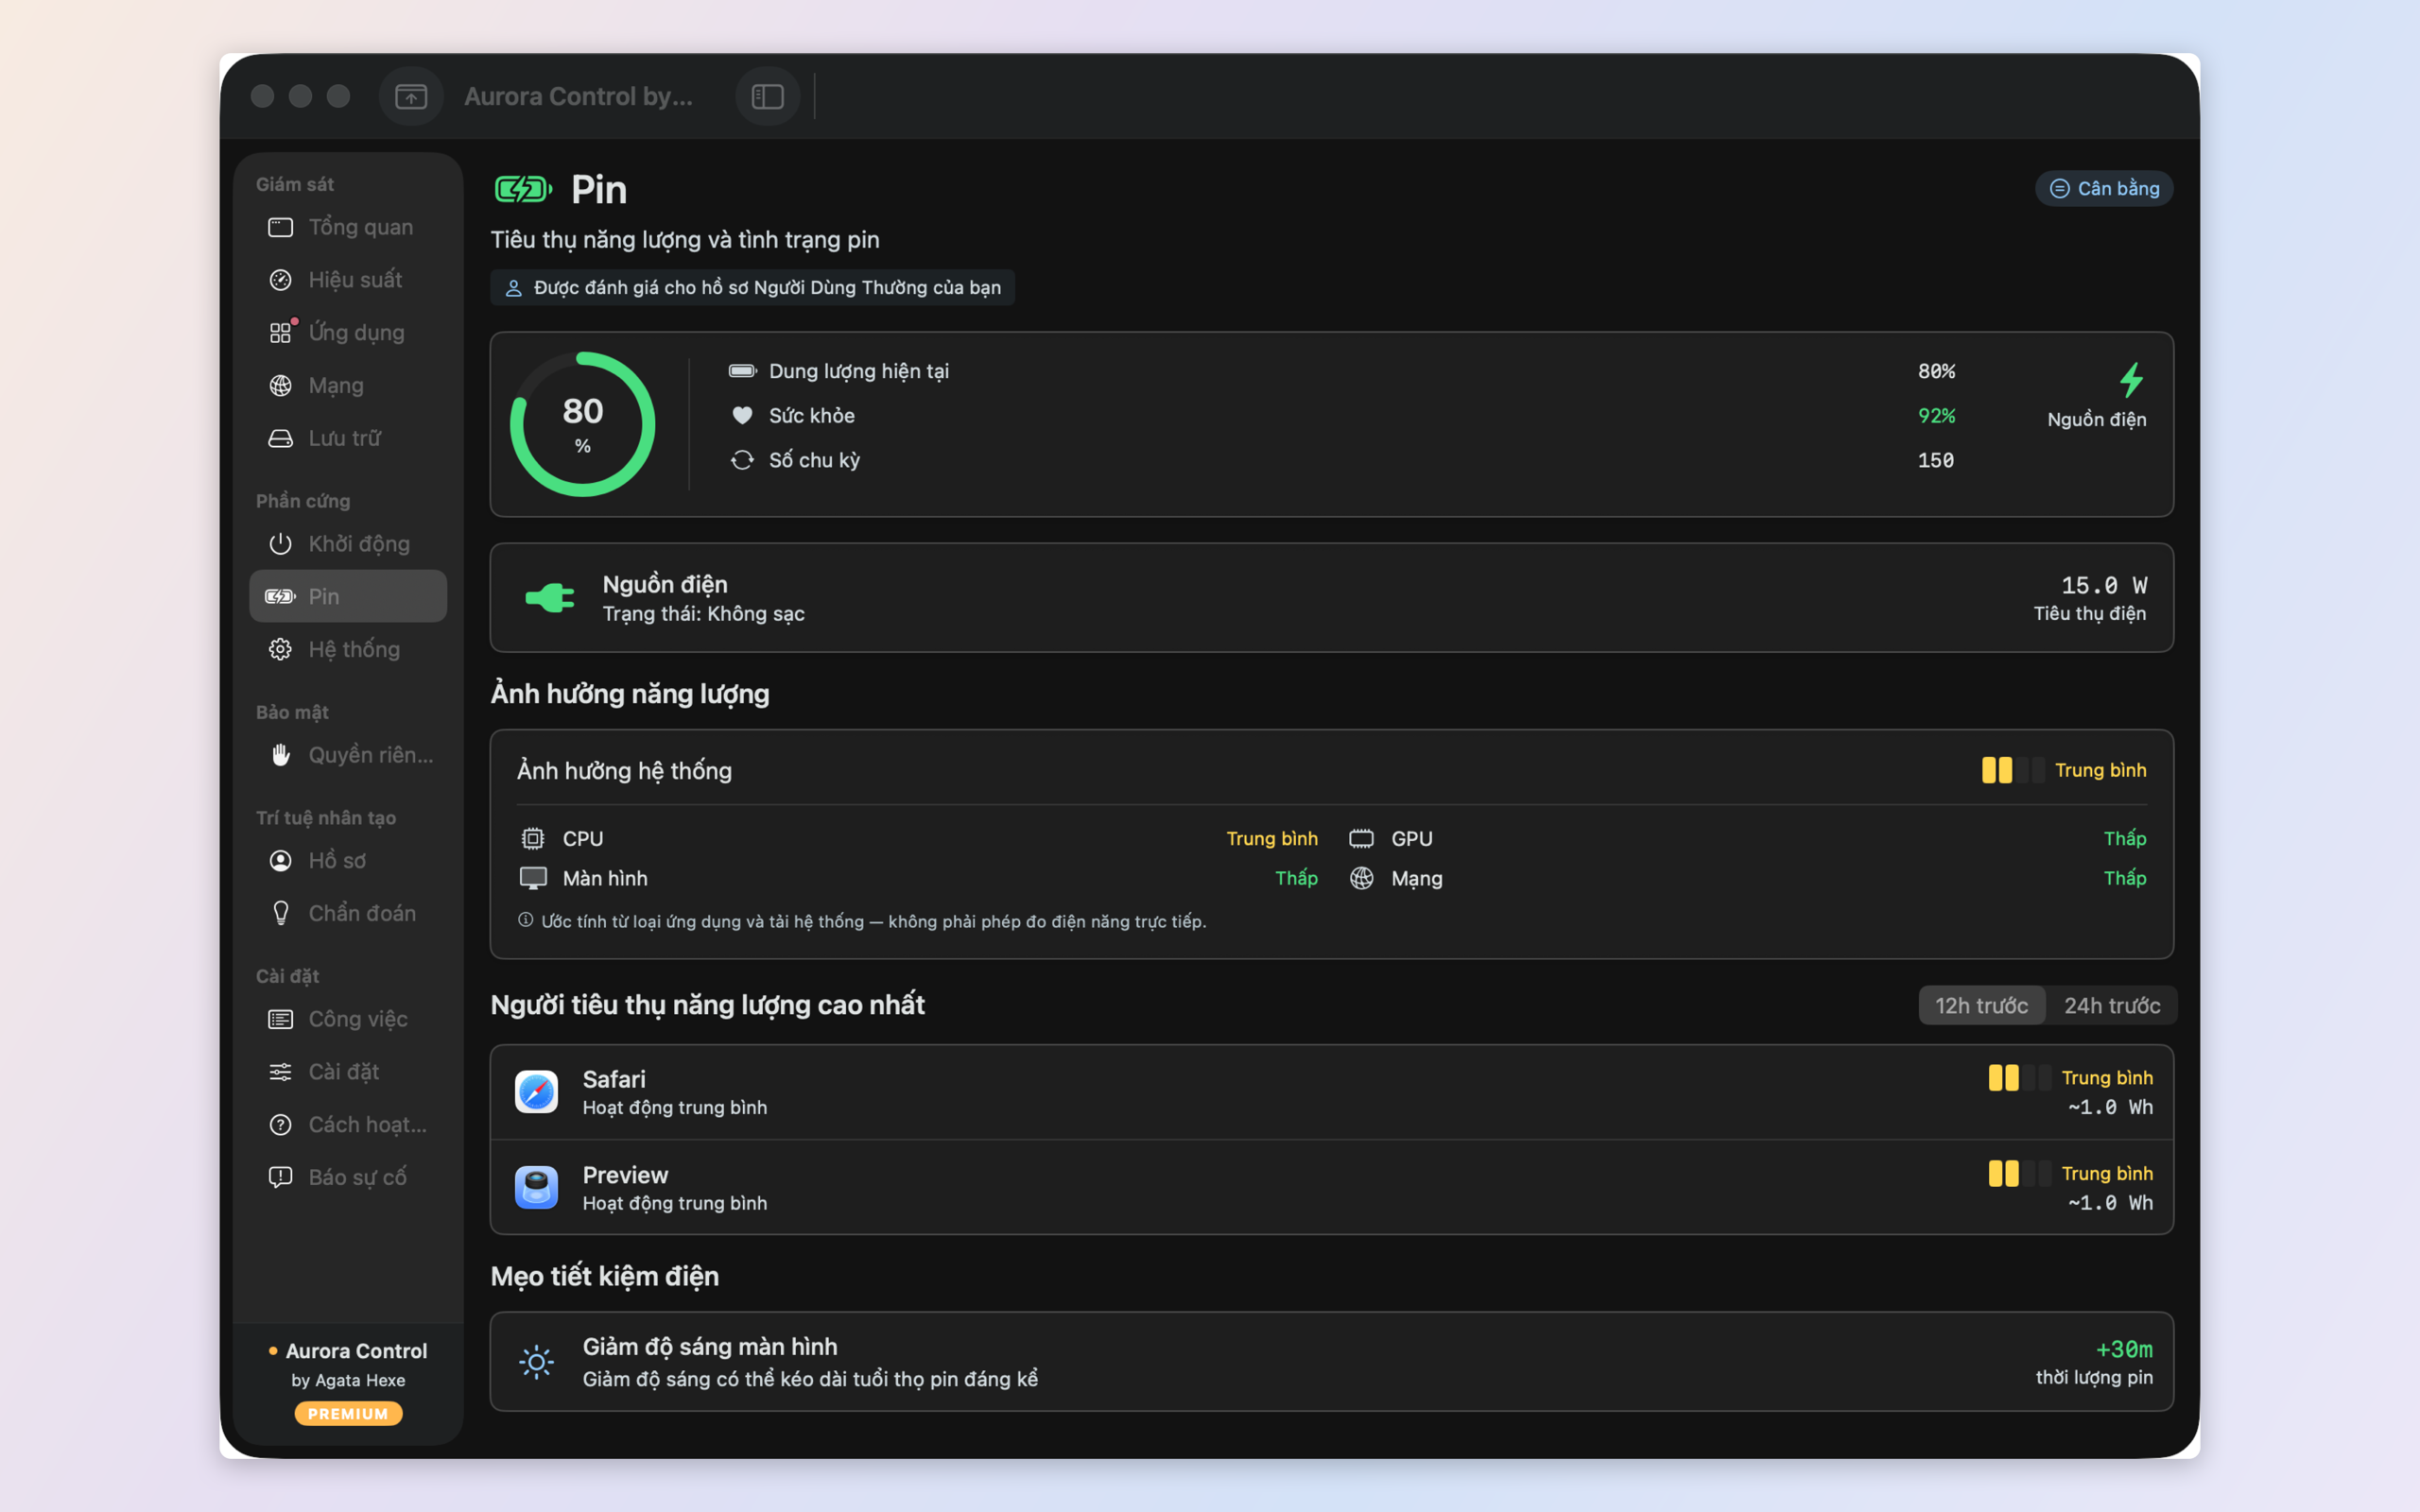Open Quyền riêng tư hand icon item
The height and width of the screenshot is (1512, 2420).
point(348,755)
